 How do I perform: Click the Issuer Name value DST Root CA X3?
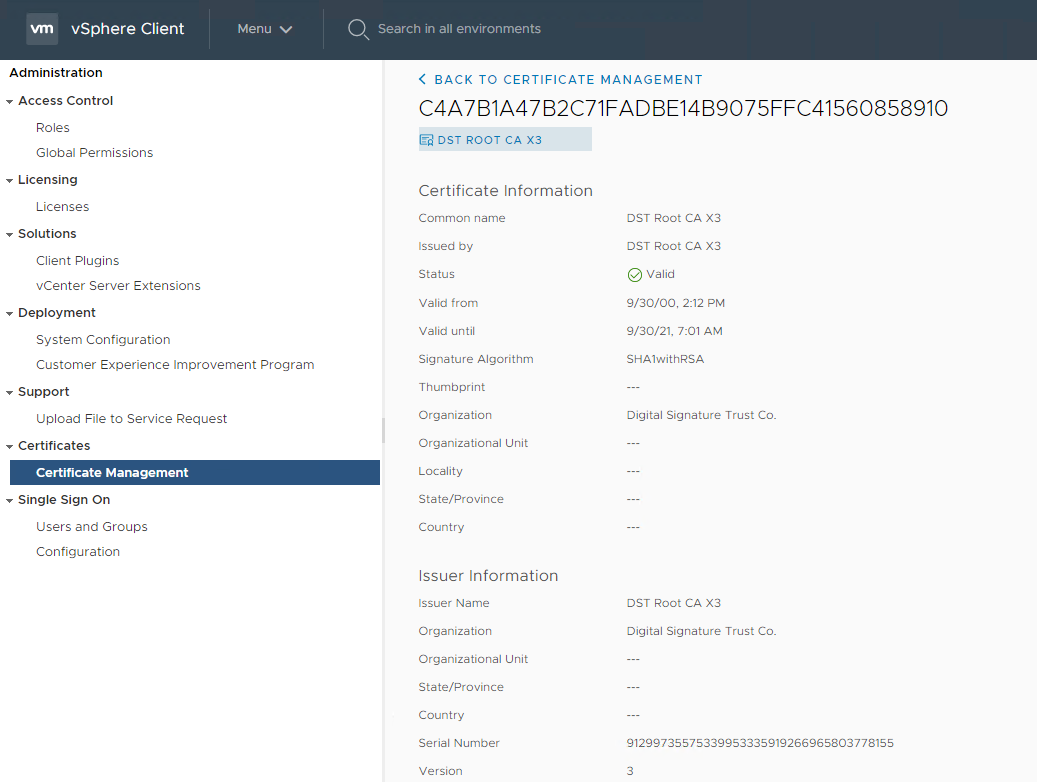[674, 603]
